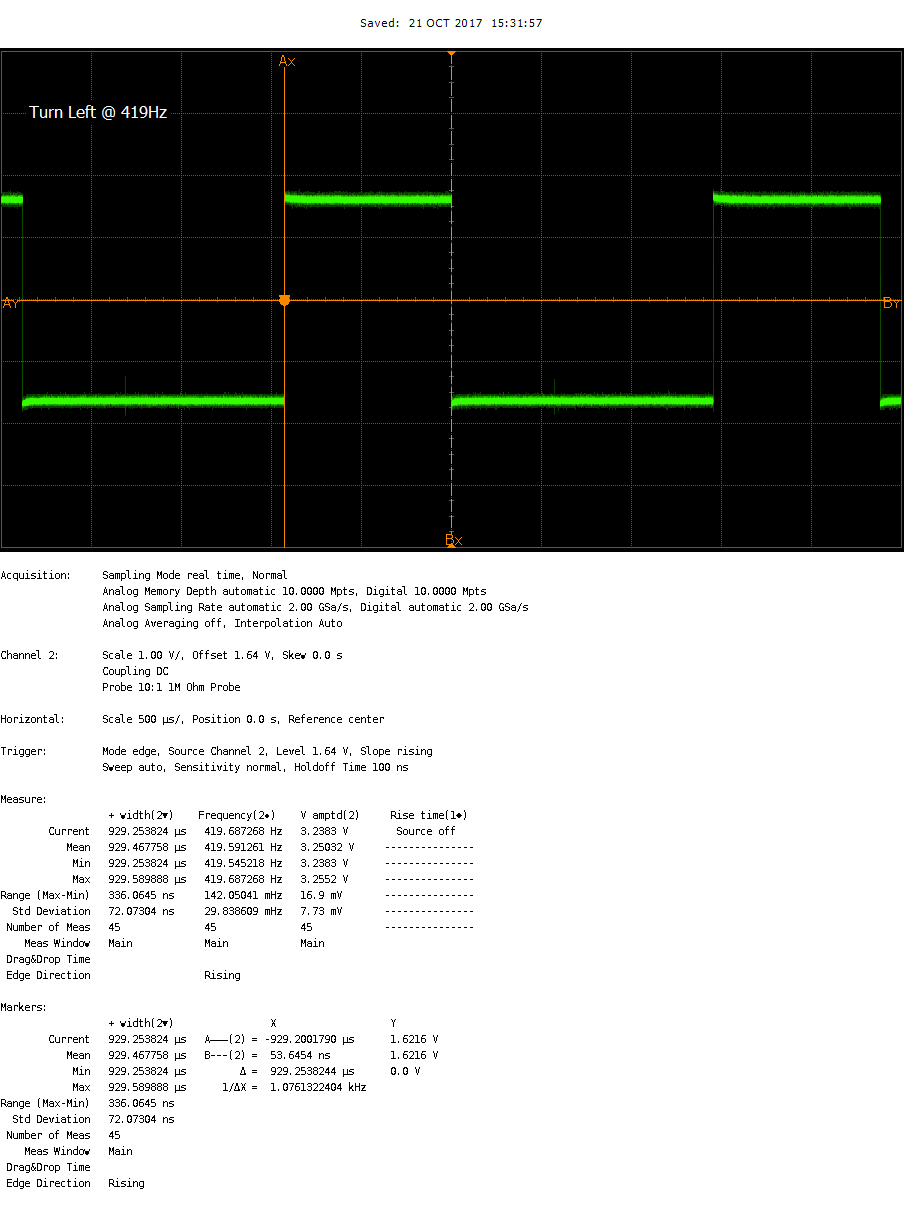The height and width of the screenshot is (1208, 904).
Task: Click the 'Saved: 21 OCT 2017 15:31:57' timestamp
Action: pyautogui.click(x=451, y=23)
